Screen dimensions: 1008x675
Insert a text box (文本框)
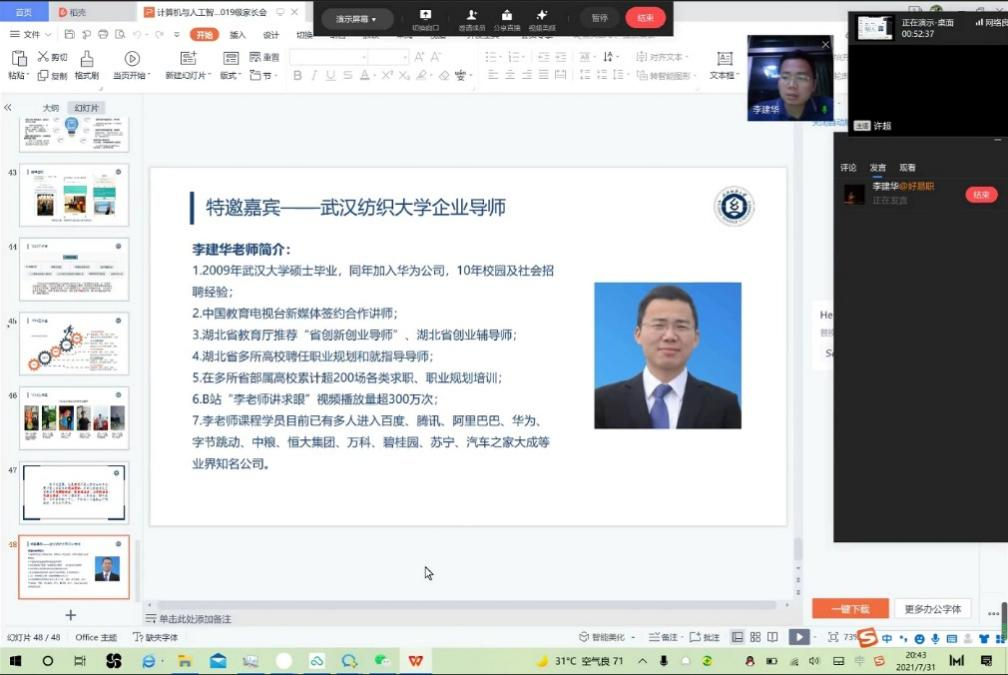pos(723,66)
